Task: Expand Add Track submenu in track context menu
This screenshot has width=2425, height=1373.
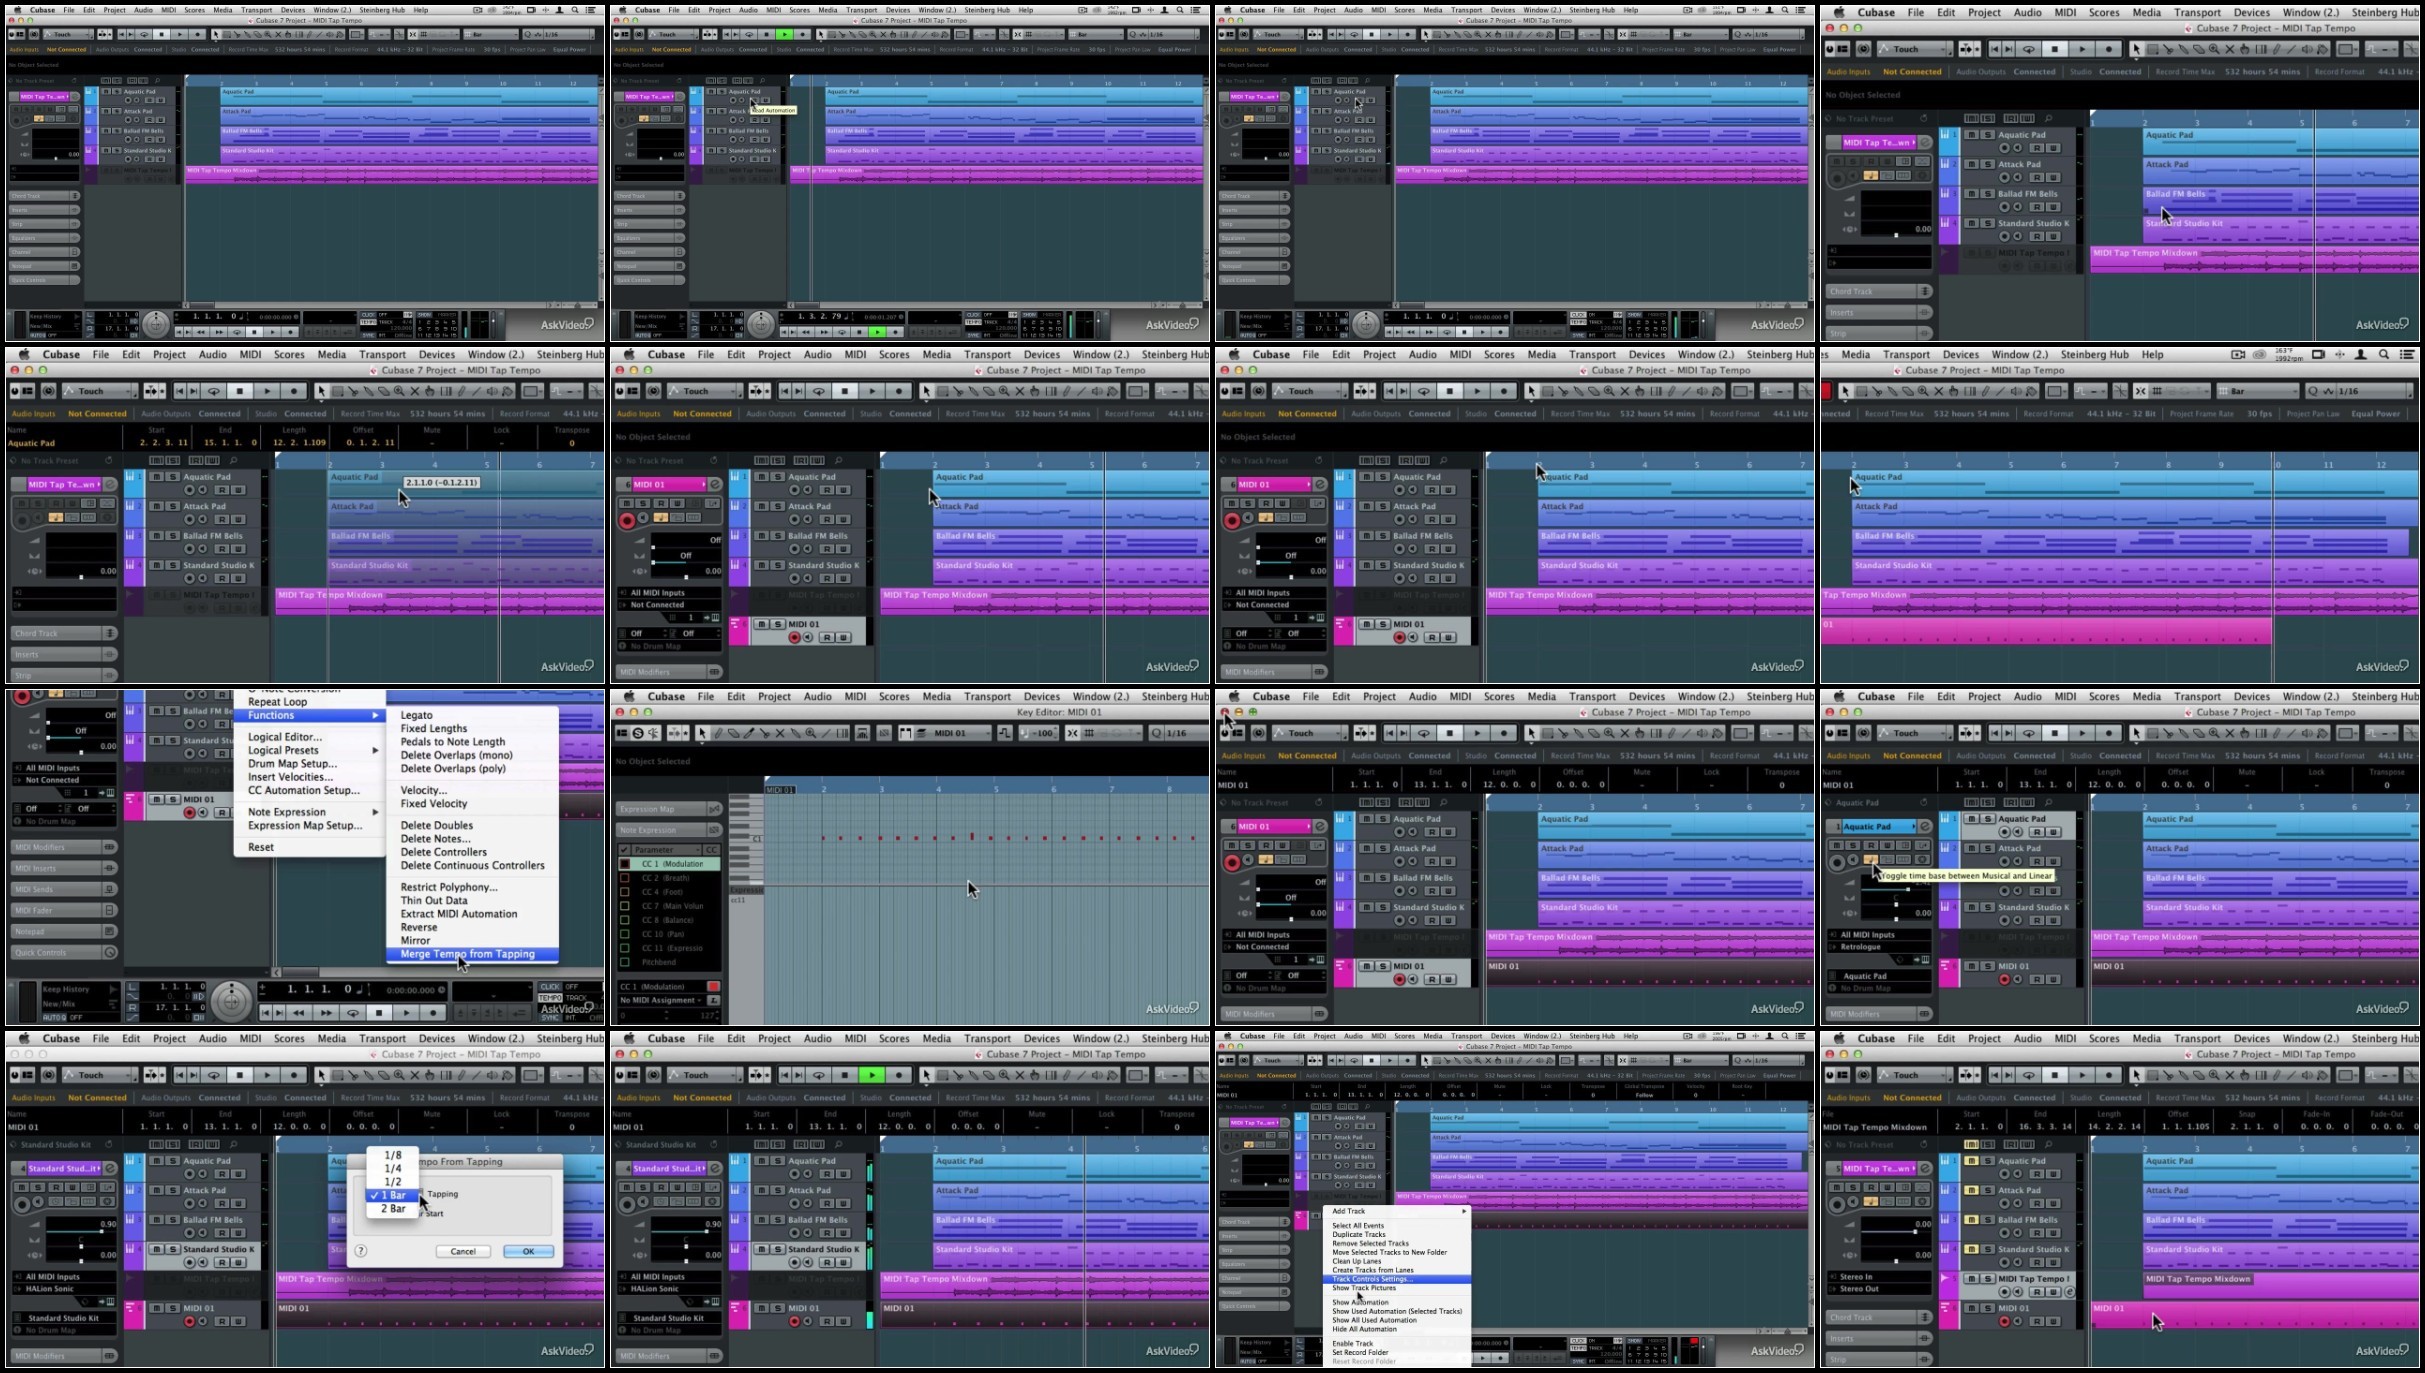Action: point(1397,1211)
